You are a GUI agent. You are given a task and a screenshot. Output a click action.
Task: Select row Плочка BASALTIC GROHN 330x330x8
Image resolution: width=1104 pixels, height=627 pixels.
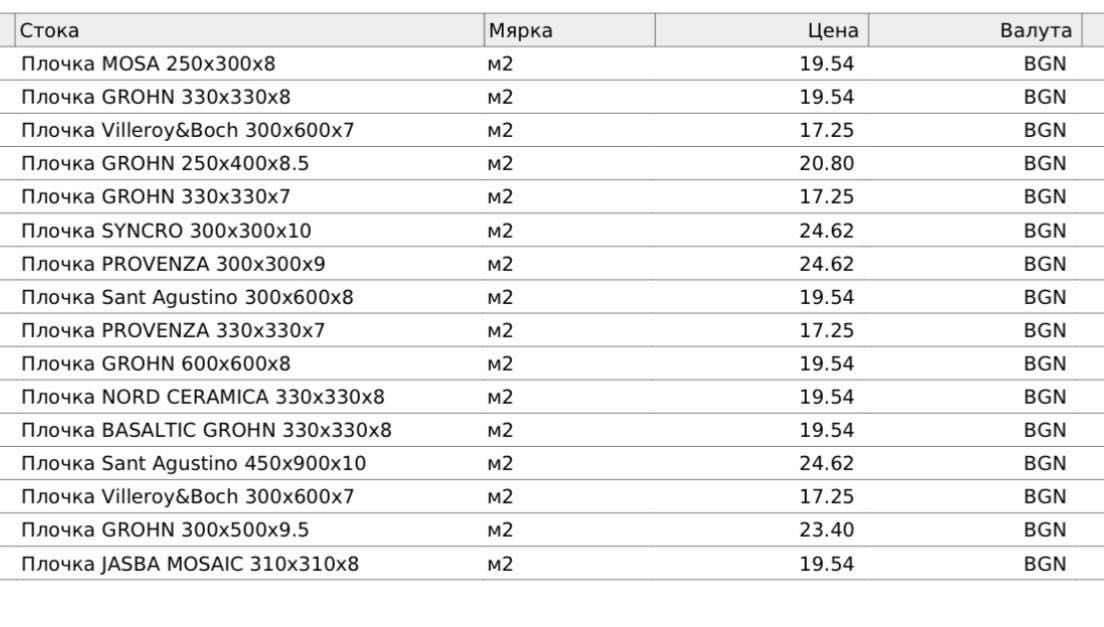click(552, 430)
